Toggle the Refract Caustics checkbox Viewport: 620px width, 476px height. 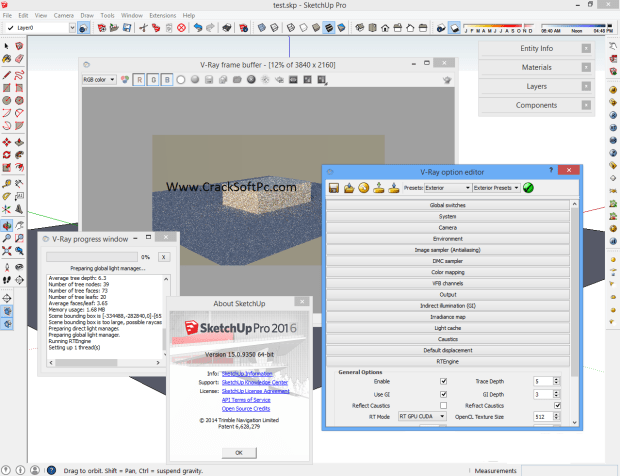pyautogui.click(x=557, y=405)
